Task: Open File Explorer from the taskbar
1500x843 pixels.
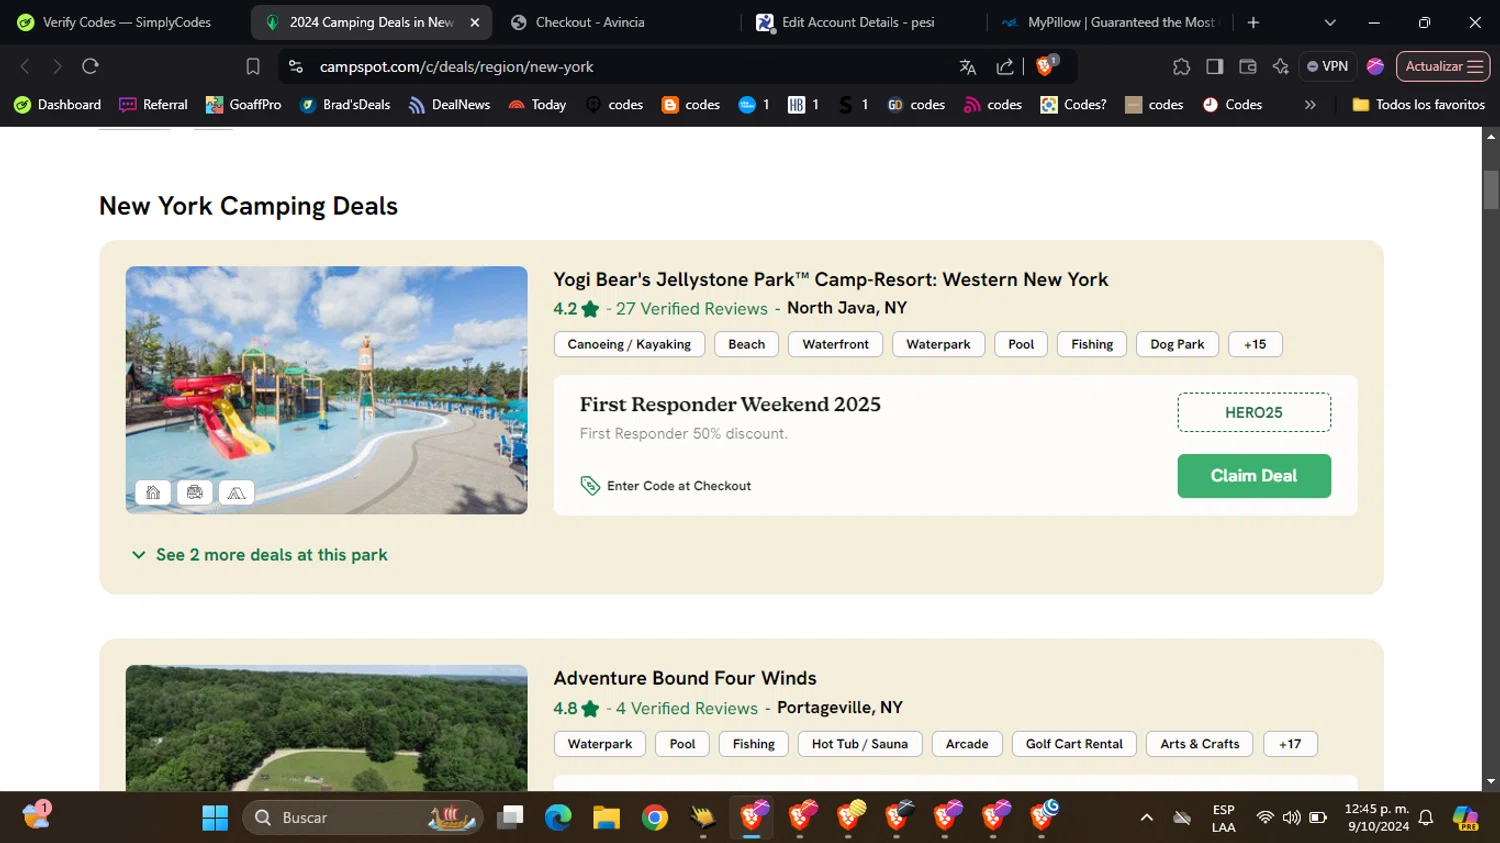Action: point(606,818)
